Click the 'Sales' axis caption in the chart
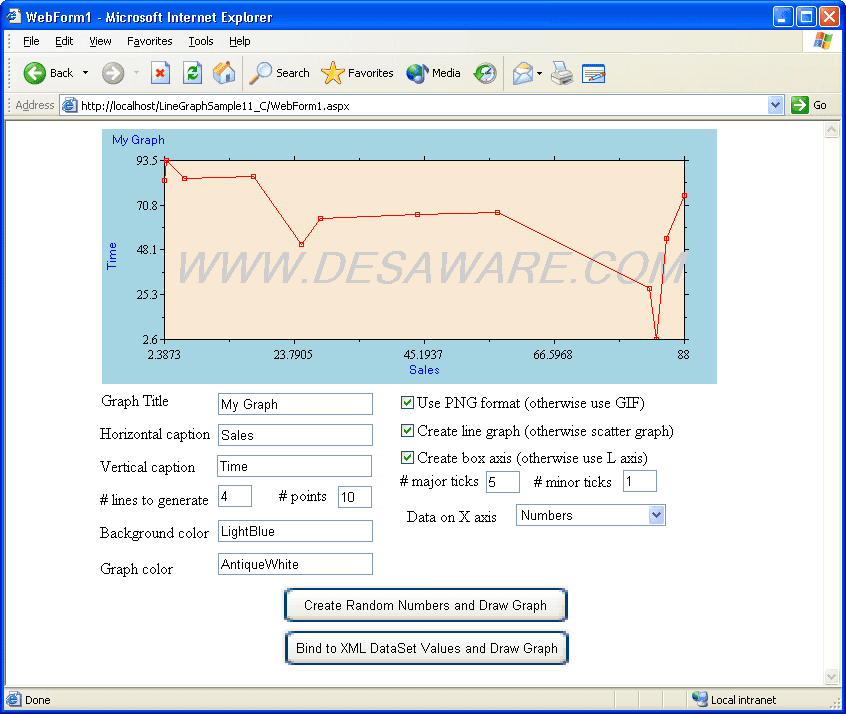Screen dimensions: 846x714 (424, 370)
